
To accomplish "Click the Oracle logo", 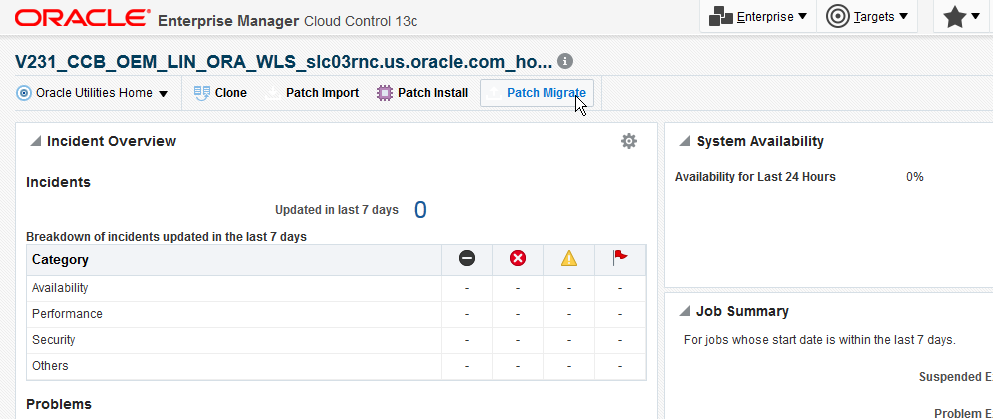I will [83, 18].
